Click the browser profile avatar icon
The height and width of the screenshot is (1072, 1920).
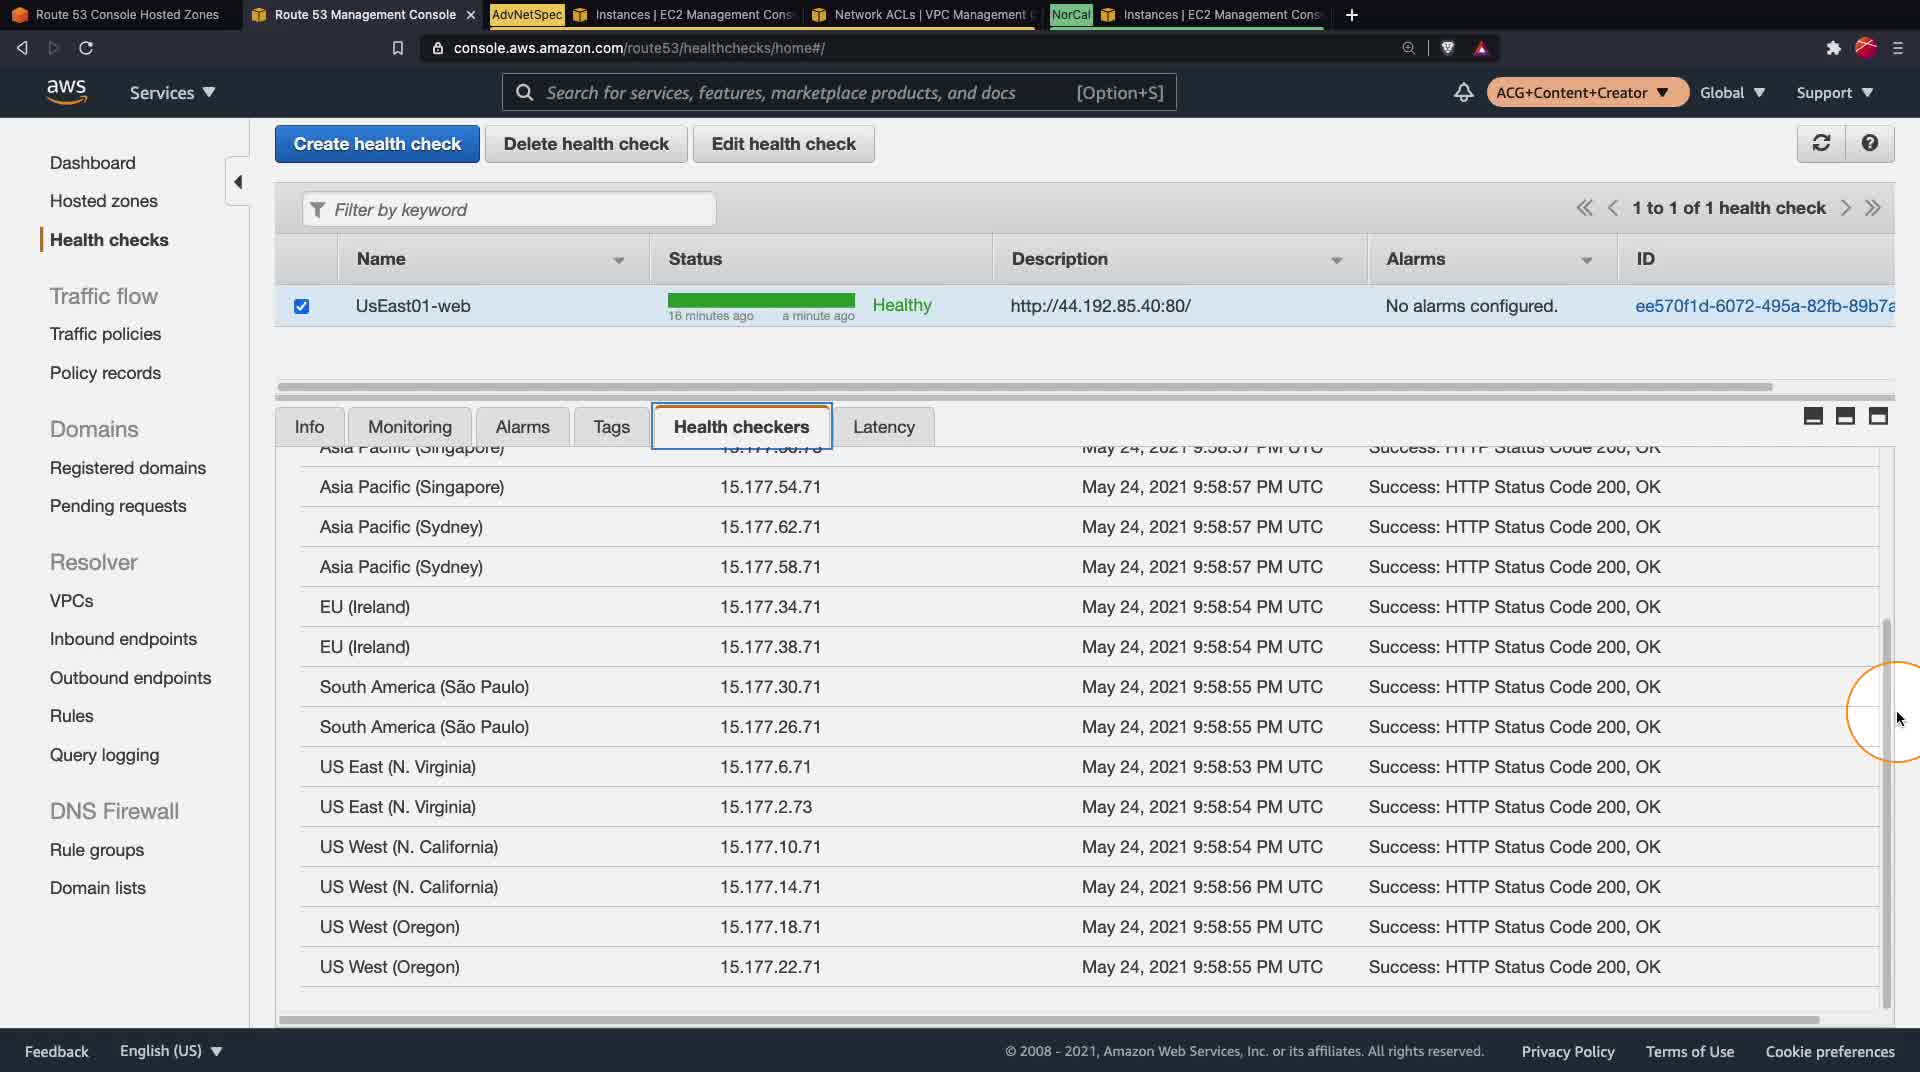click(x=1865, y=48)
